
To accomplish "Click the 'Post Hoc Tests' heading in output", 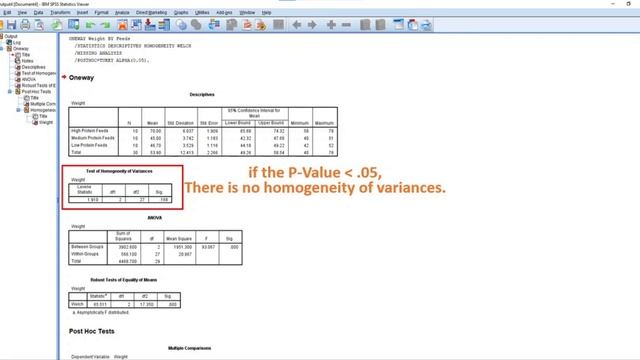I will (x=92, y=331).
